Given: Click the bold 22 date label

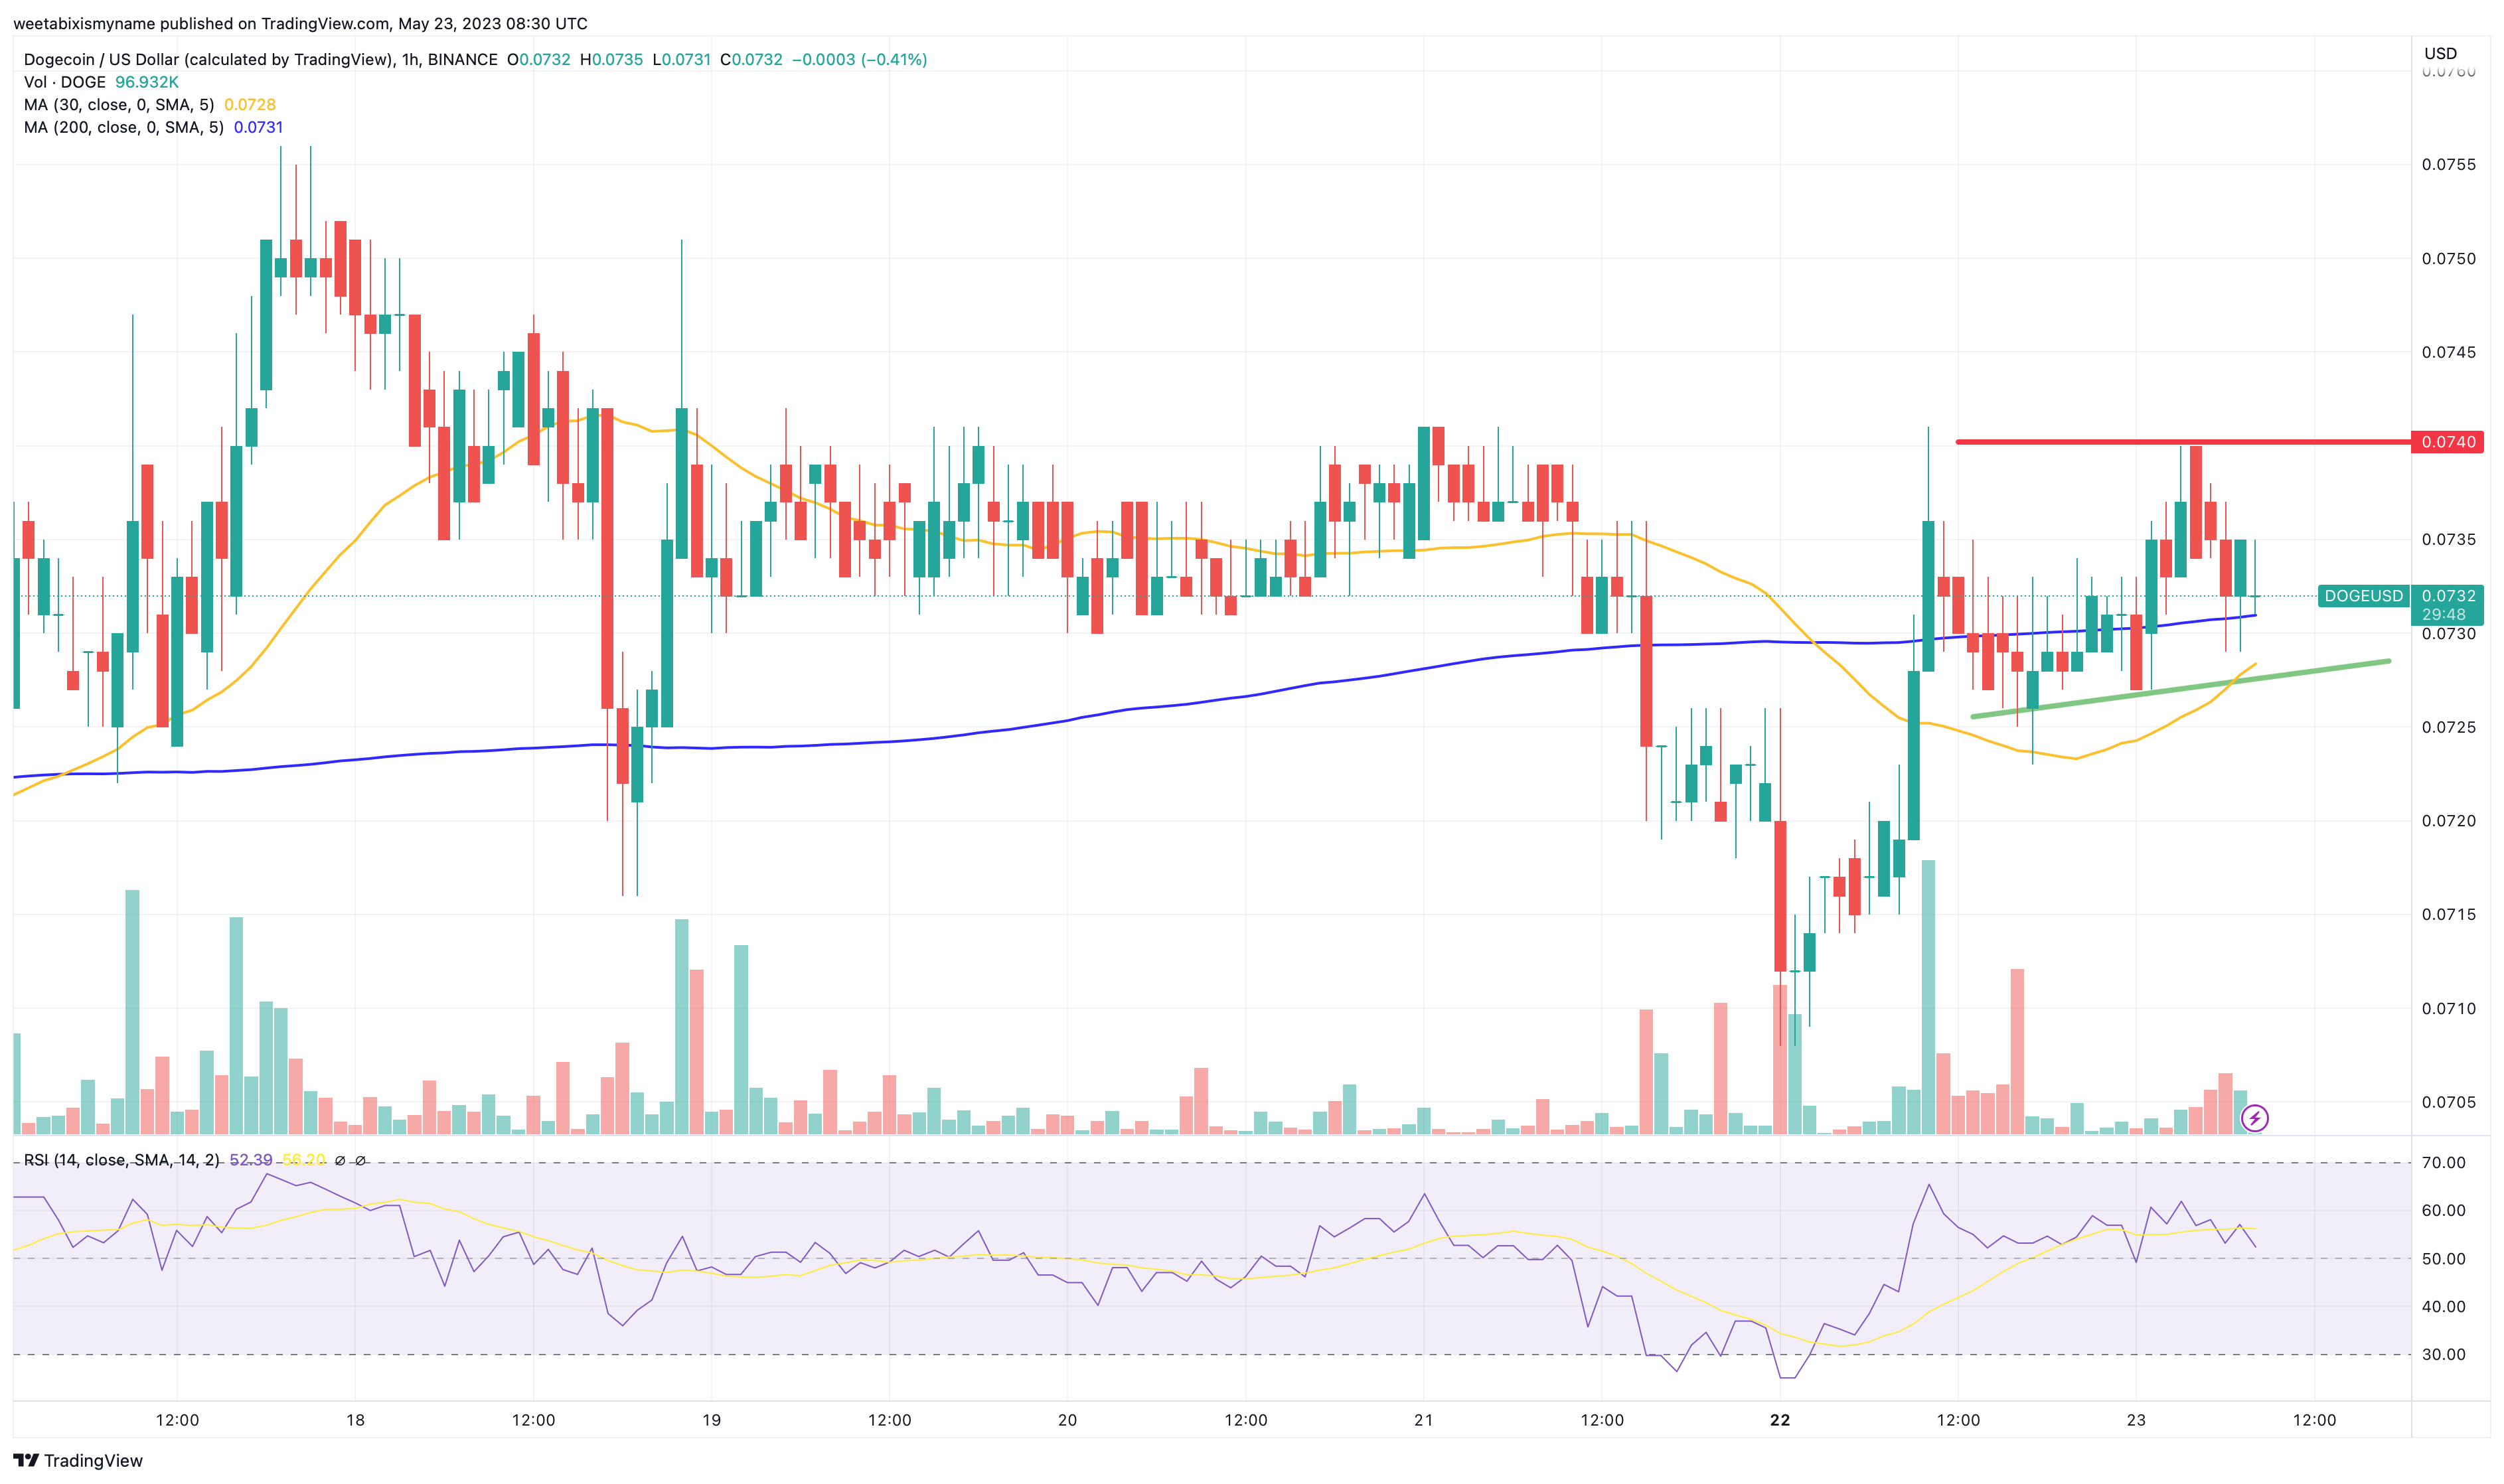Looking at the screenshot, I should click(1780, 1421).
